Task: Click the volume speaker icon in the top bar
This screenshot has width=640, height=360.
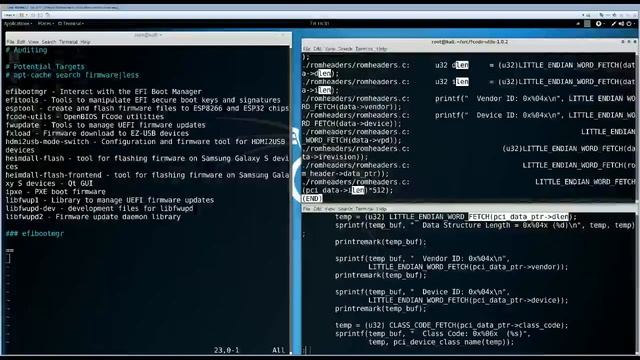Action: (621, 24)
